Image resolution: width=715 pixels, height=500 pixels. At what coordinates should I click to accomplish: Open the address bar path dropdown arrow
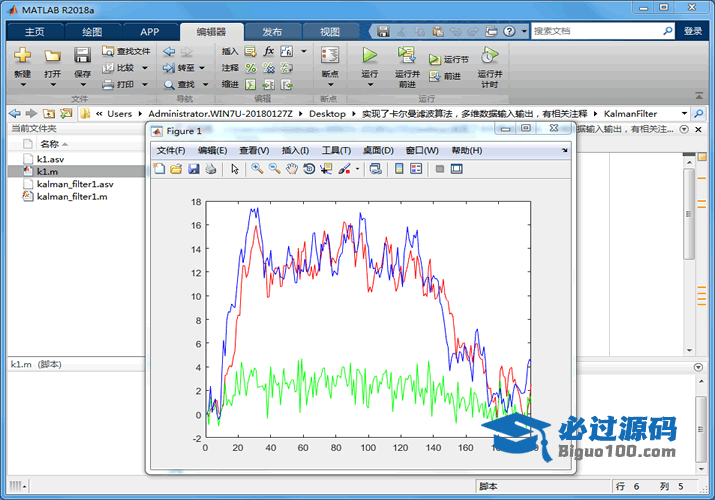(684, 113)
